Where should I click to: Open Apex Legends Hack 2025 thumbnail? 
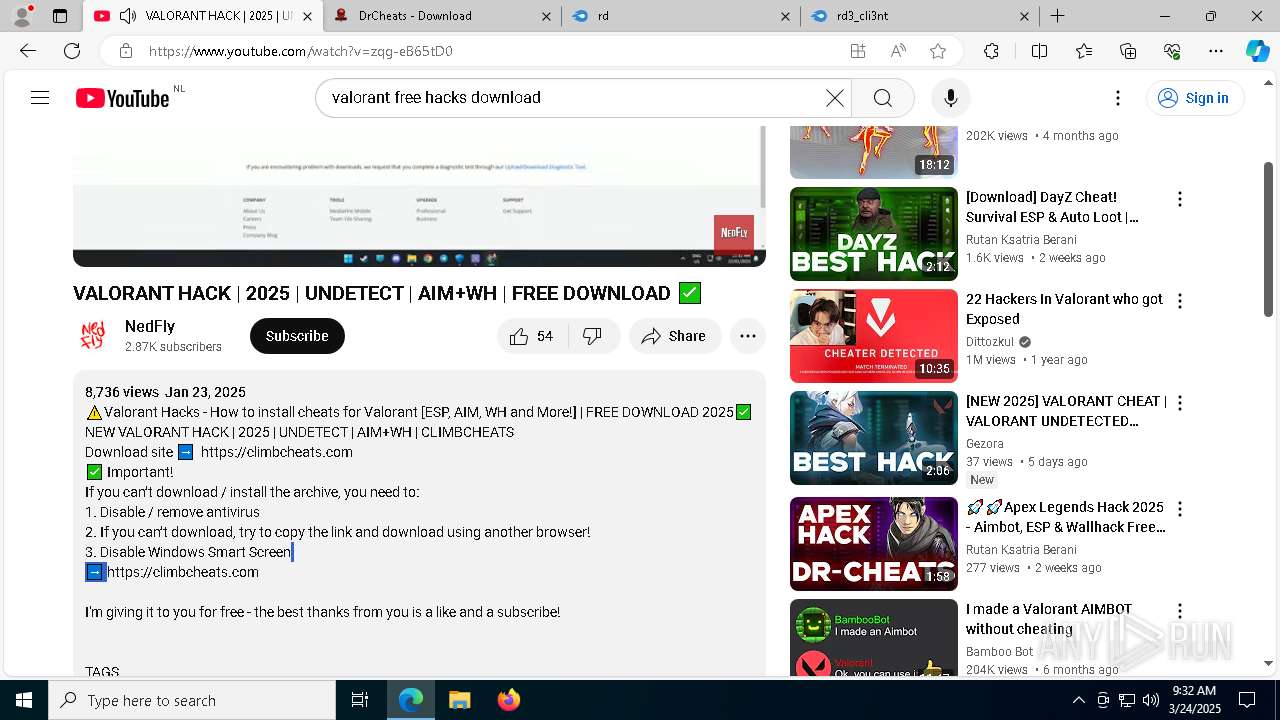[873, 544]
